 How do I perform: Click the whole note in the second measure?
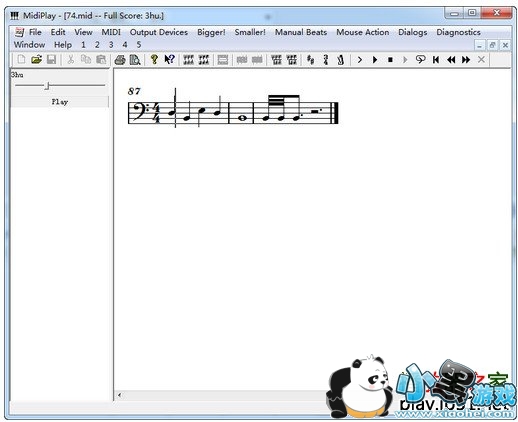(x=242, y=118)
